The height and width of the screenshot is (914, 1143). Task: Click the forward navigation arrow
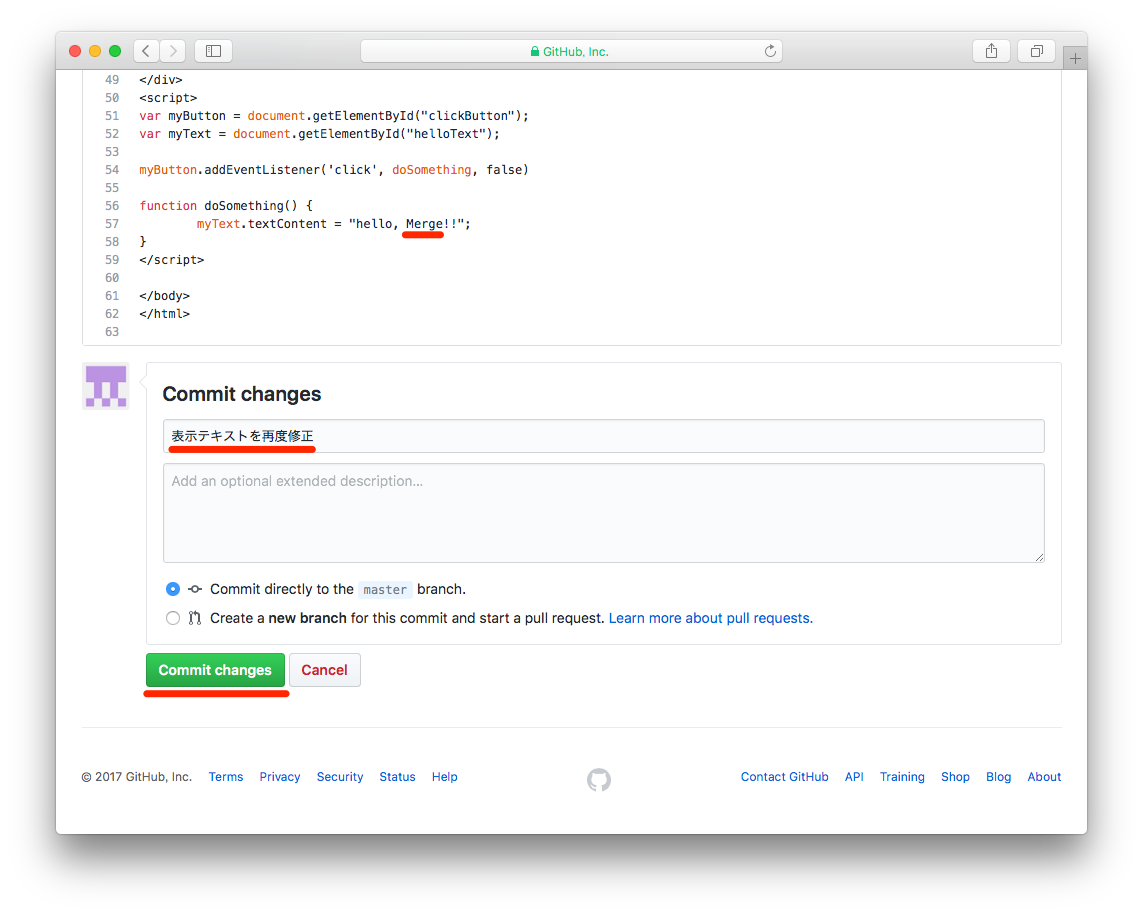(172, 50)
